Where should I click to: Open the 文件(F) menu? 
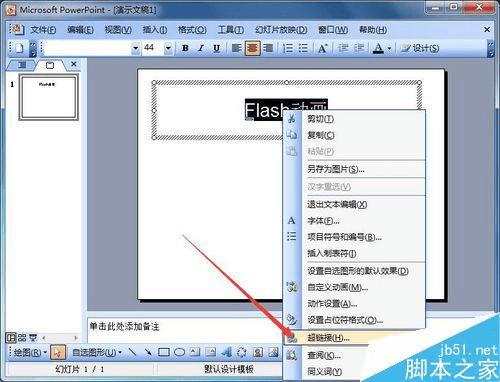[x=43, y=30]
